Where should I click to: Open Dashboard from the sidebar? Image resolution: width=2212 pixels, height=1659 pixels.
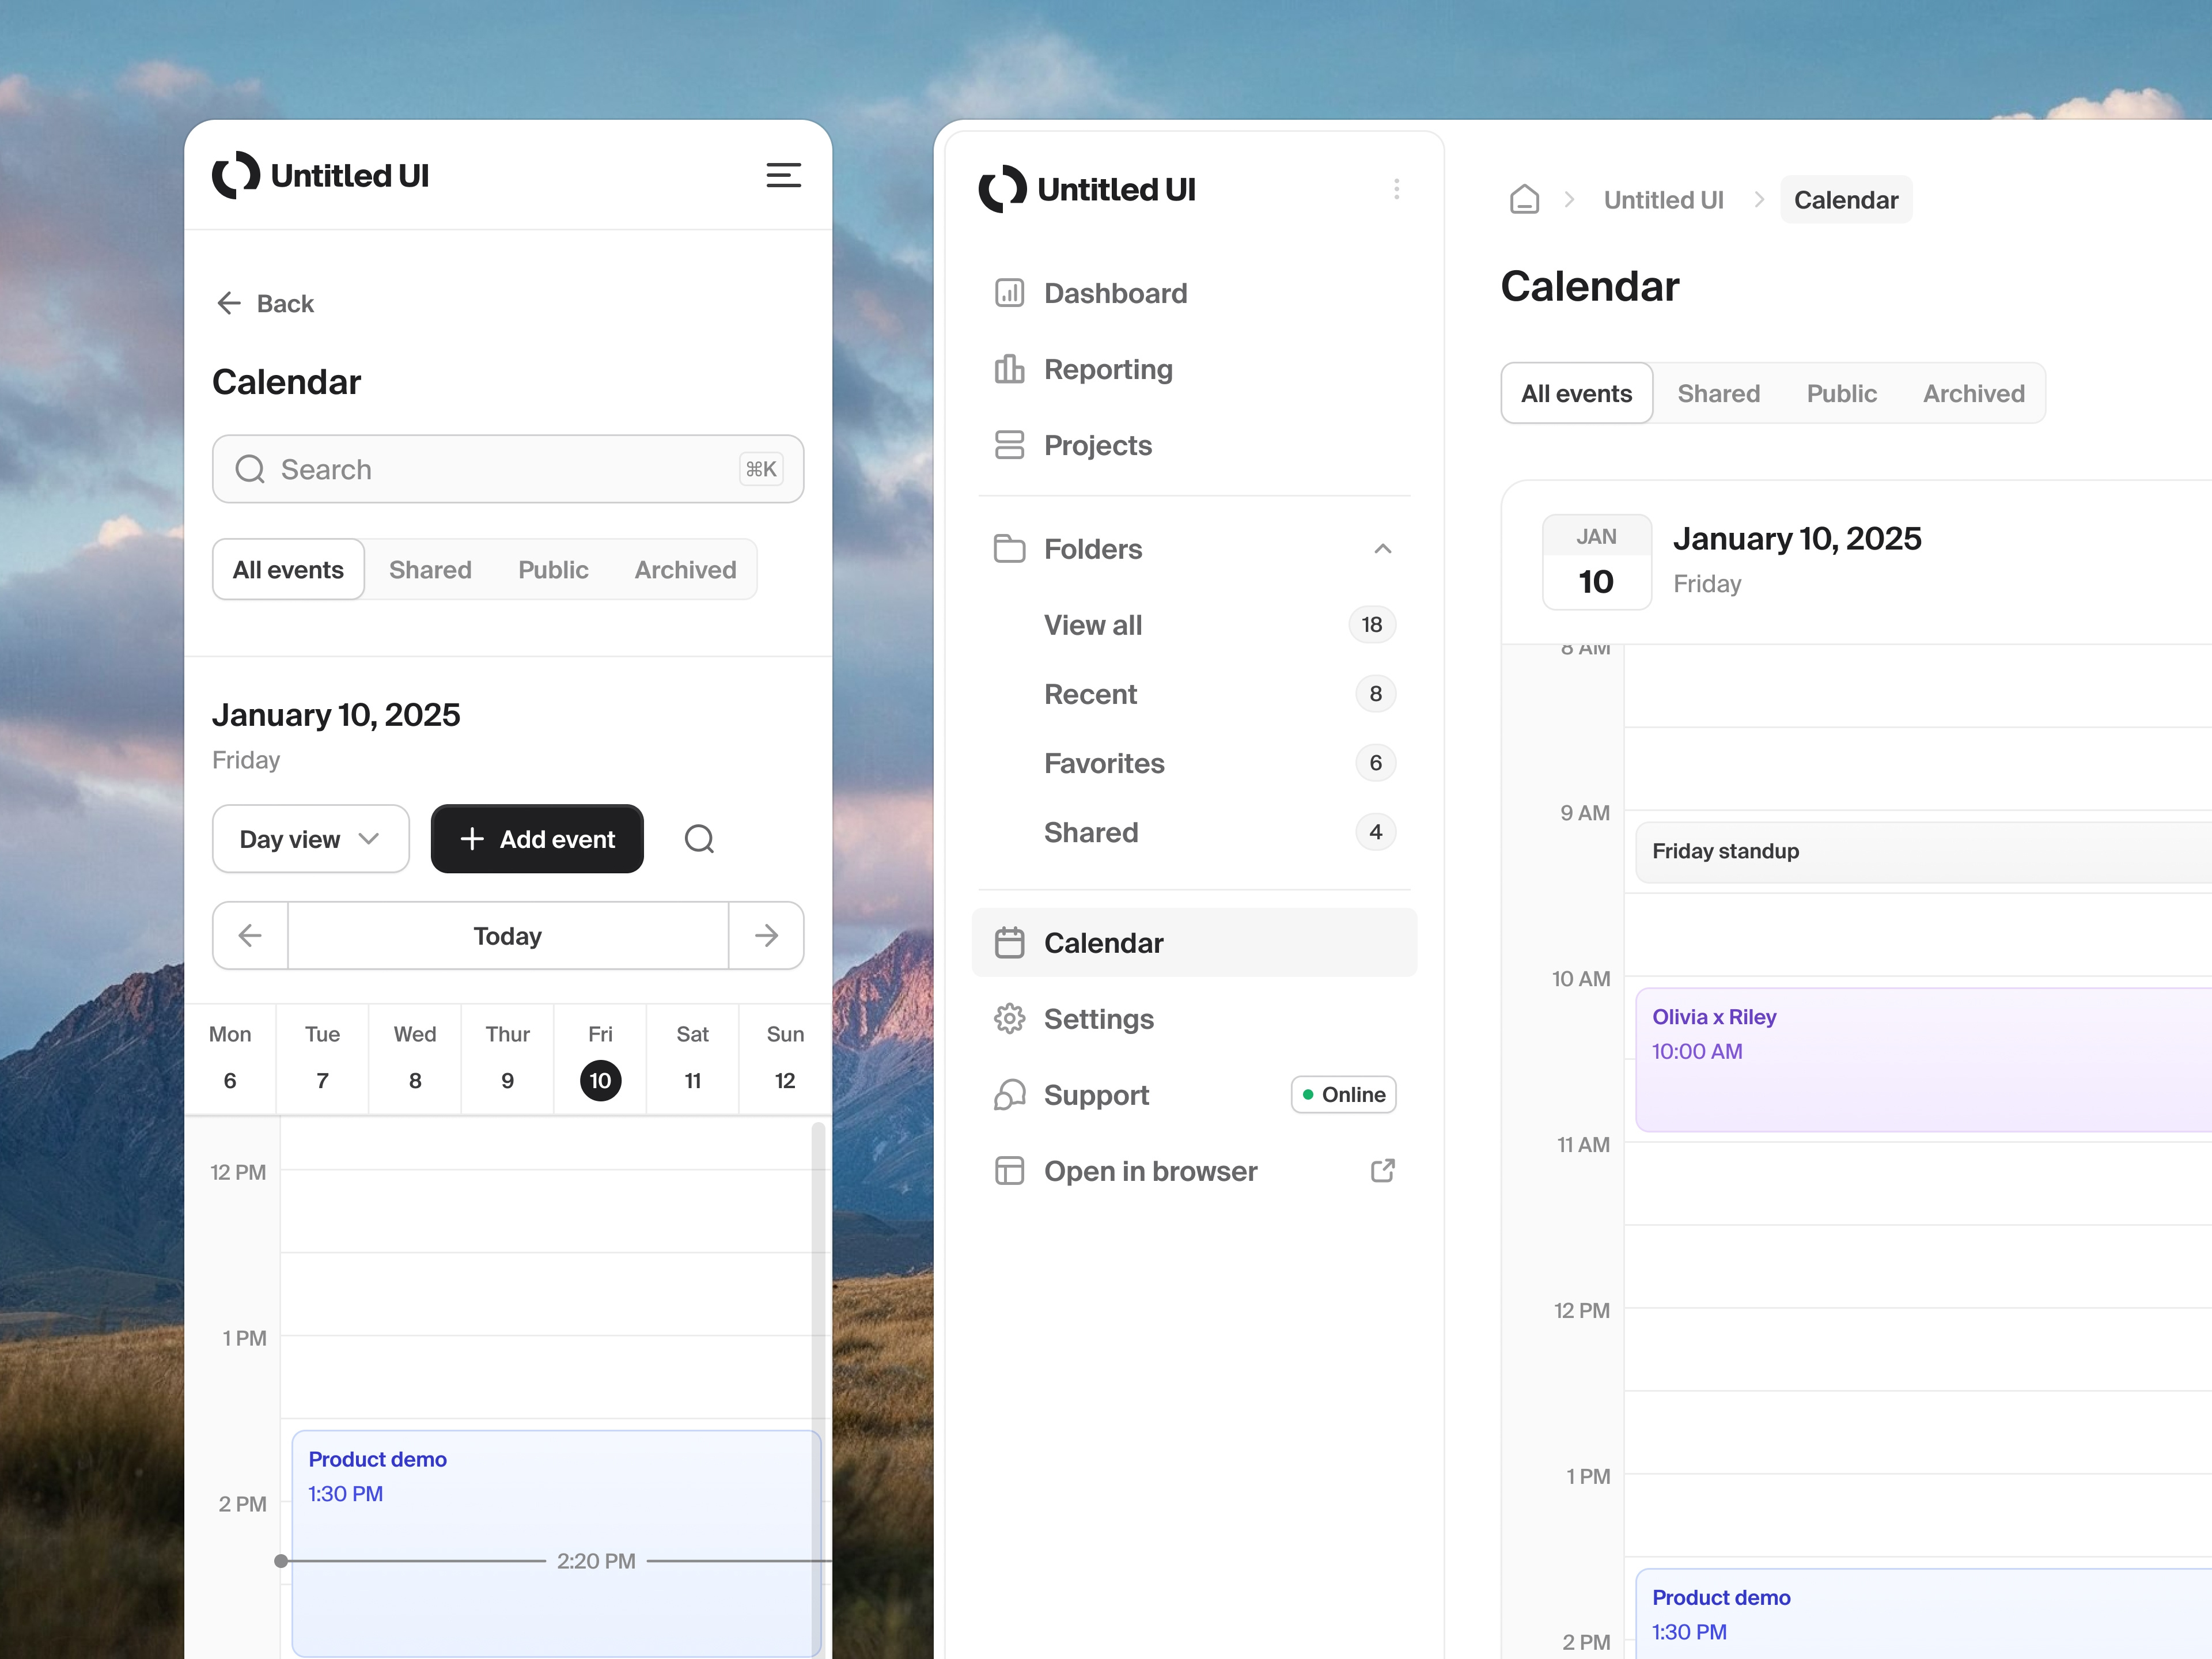[1114, 293]
